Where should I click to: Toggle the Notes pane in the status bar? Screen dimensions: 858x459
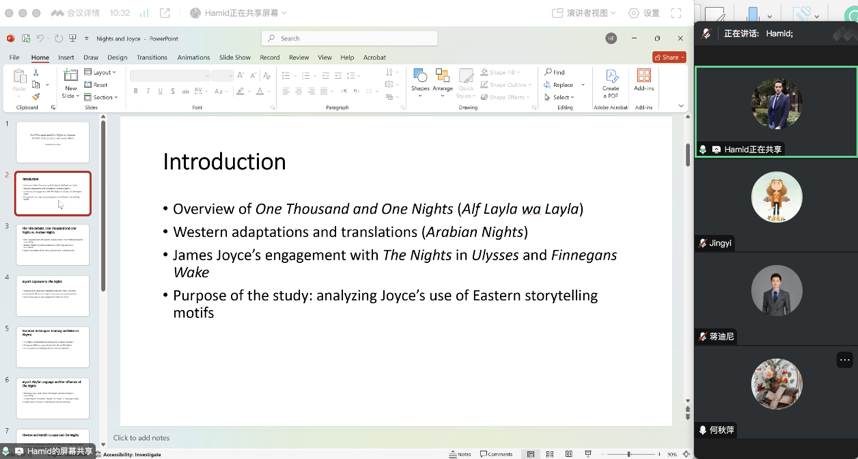click(x=460, y=454)
